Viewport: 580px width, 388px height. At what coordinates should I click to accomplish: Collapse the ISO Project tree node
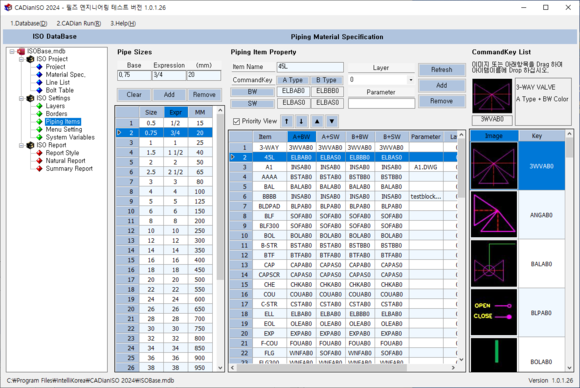point(21,59)
